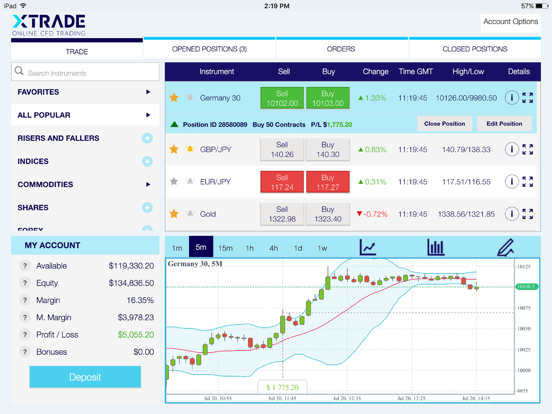Expand Germany 30 row to fullscreen
552x414 pixels.
point(527,98)
